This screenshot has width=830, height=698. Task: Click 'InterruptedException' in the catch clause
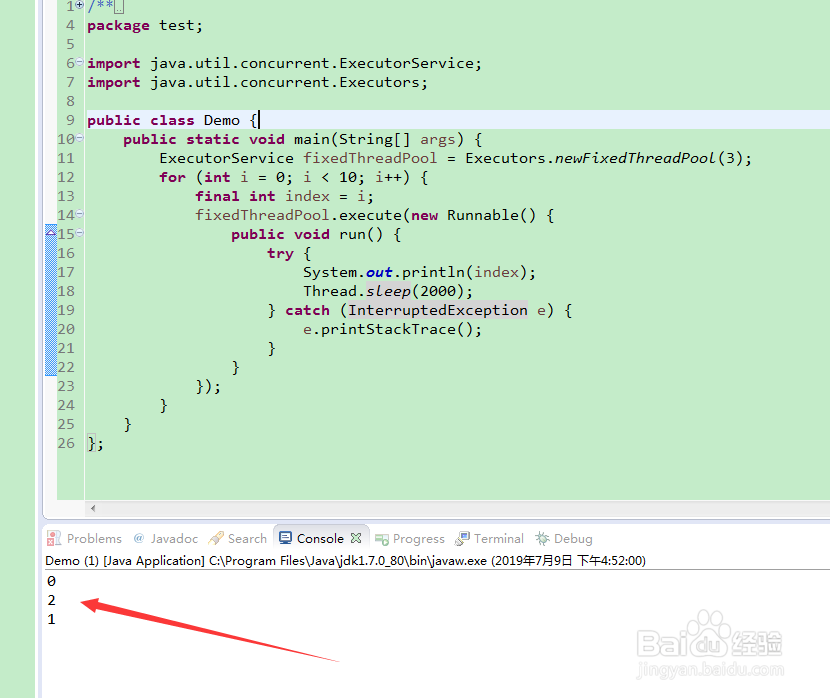(438, 310)
